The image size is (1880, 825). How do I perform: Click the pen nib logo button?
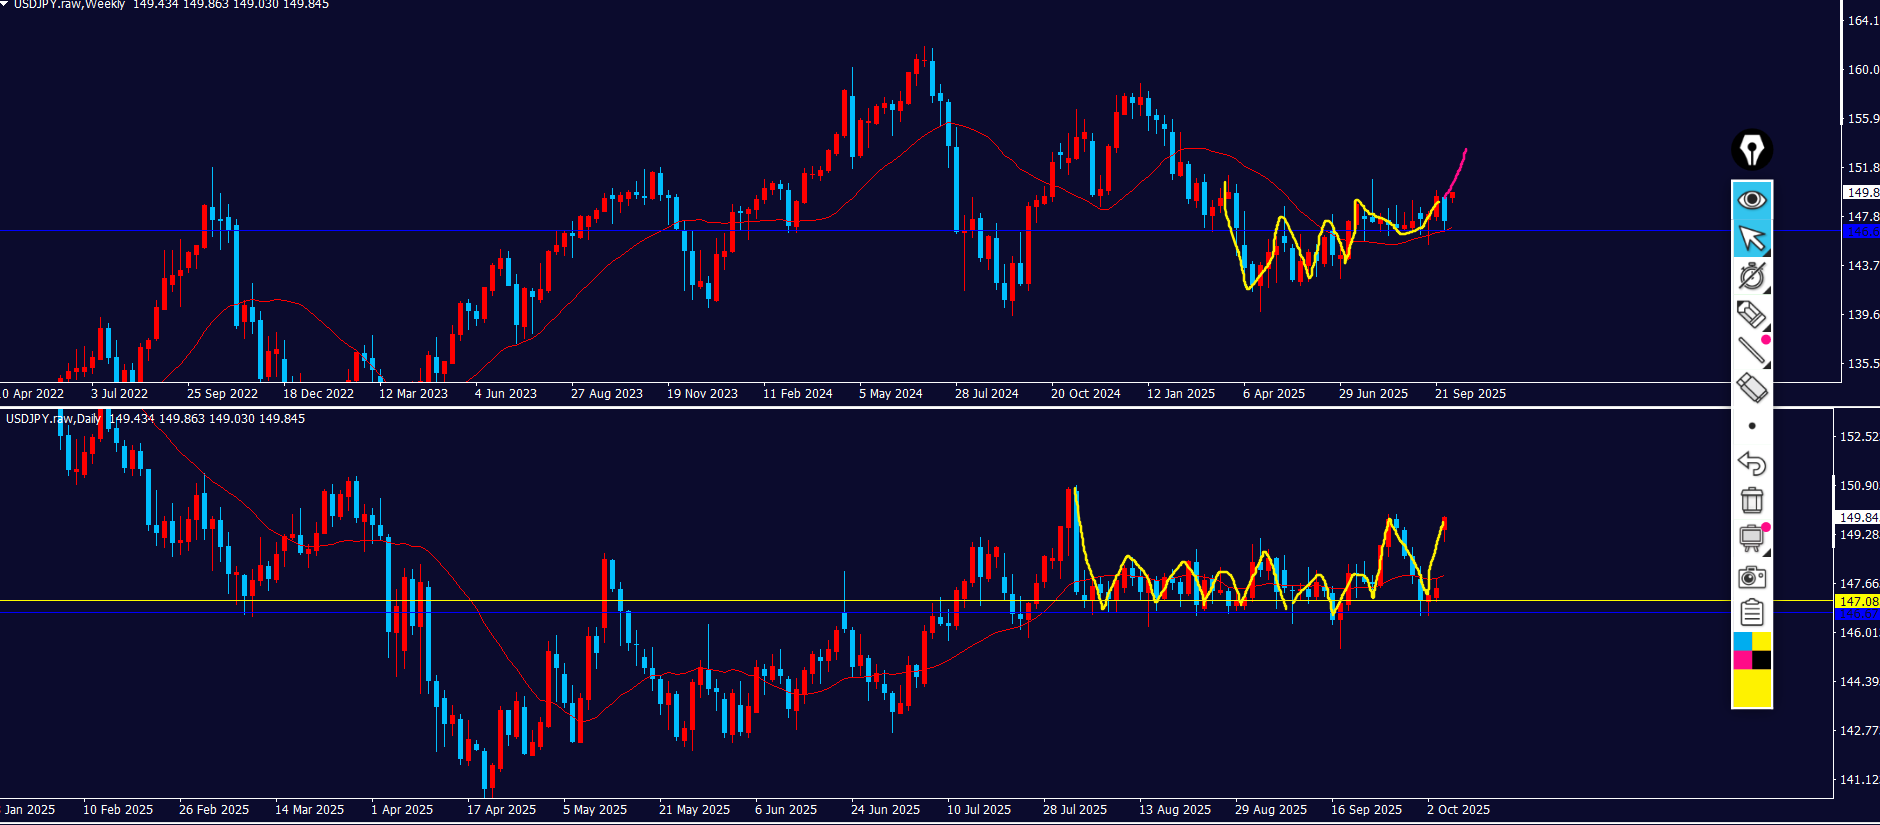click(x=1751, y=150)
